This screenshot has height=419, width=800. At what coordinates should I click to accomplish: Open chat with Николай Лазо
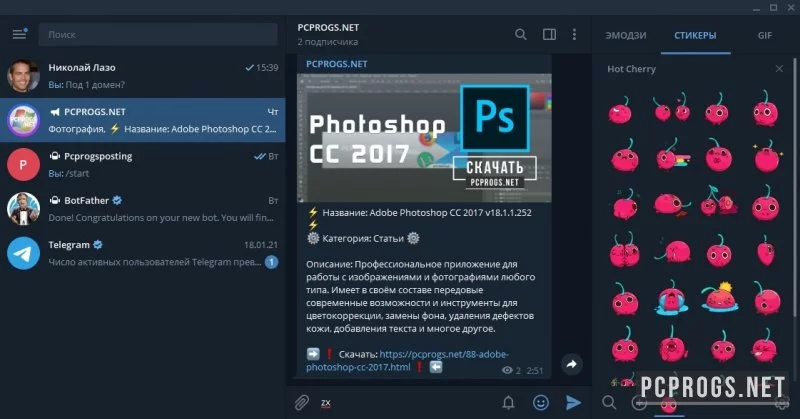[x=143, y=76]
